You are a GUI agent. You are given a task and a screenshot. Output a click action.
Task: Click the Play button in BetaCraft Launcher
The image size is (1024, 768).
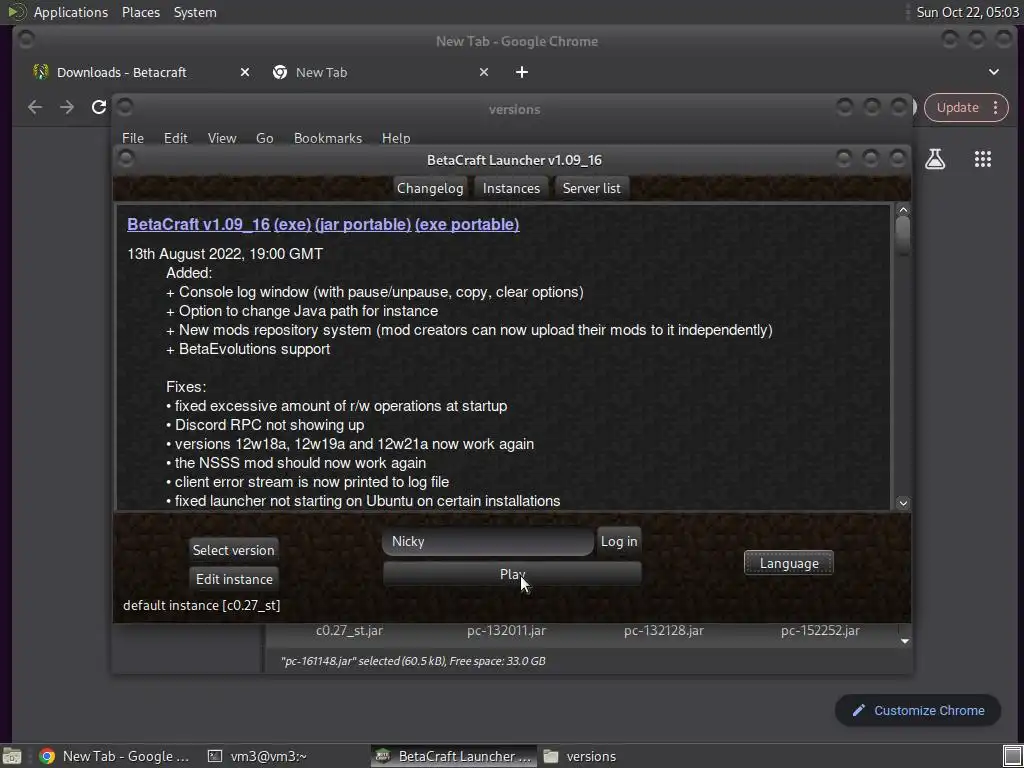(x=512, y=574)
